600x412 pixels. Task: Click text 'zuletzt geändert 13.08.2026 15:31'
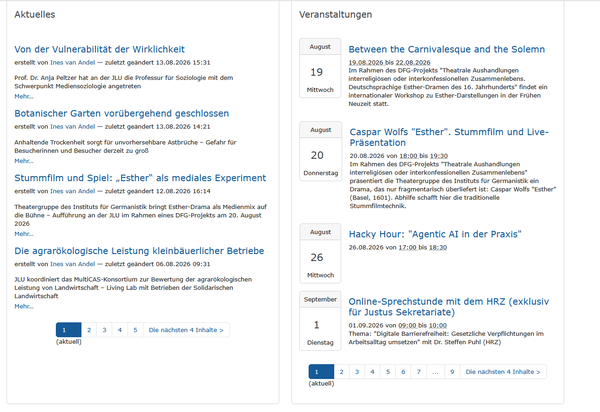(158, 62)
